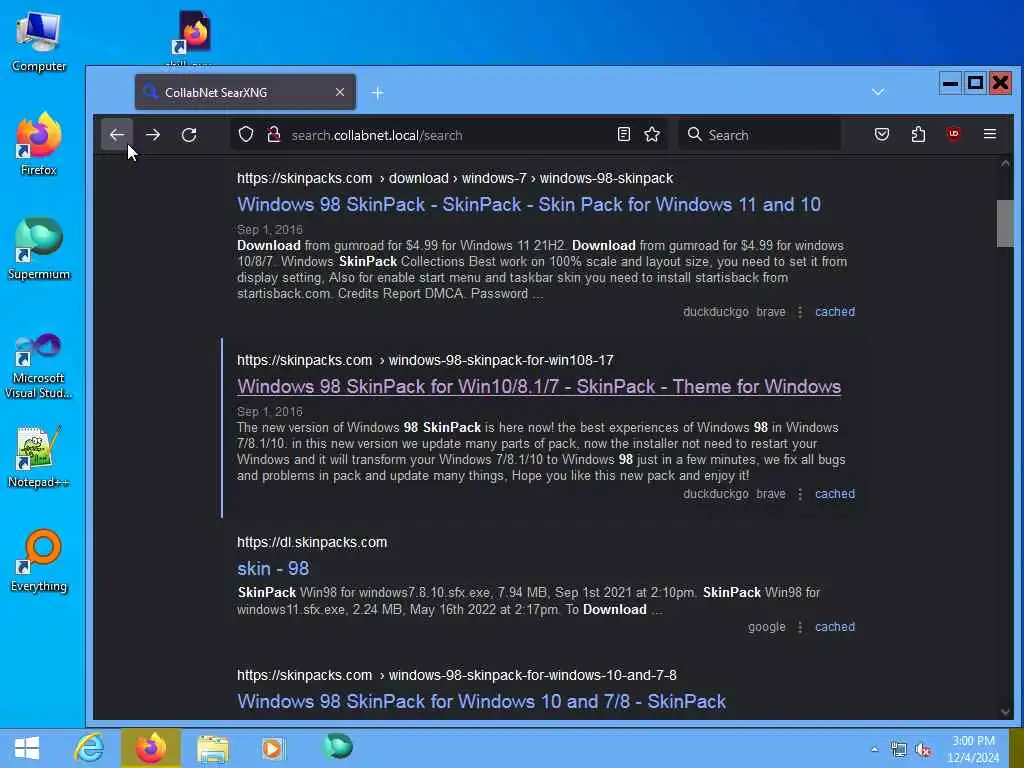Focus the toolbar Search box
Viewport: 1024px width, 768px height.
[x=760, y=135]
